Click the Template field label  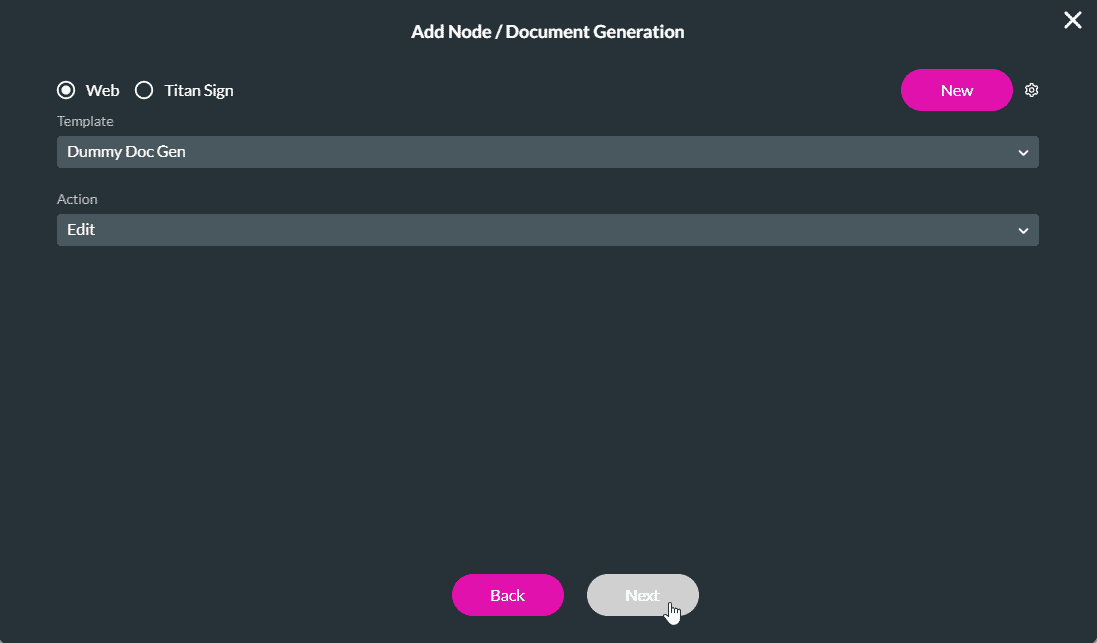coord(85,121)
